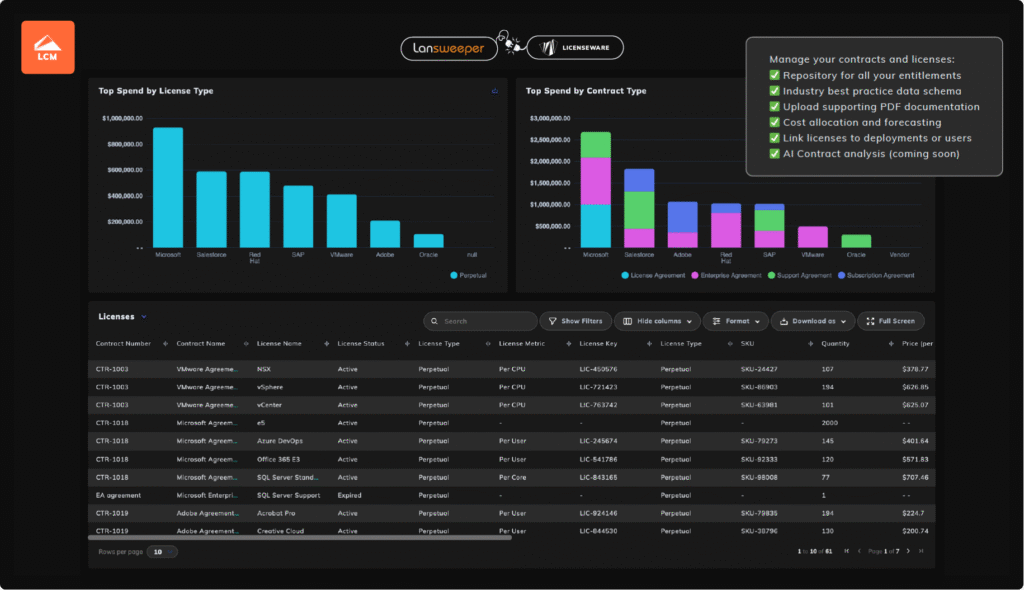Screen dimensions: 1024x590
Task: Click the sort icon after License Name header
Action: [x=327, y=344]
